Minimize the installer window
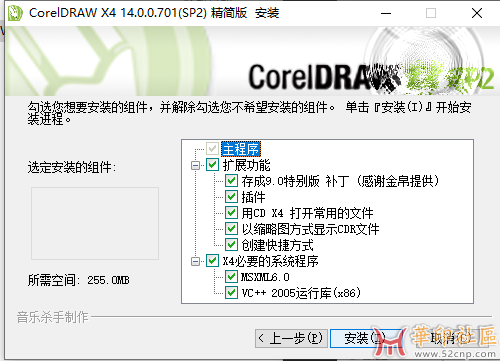Image resolution: width=500 pixels, height=361 pixels. point(386,13)
